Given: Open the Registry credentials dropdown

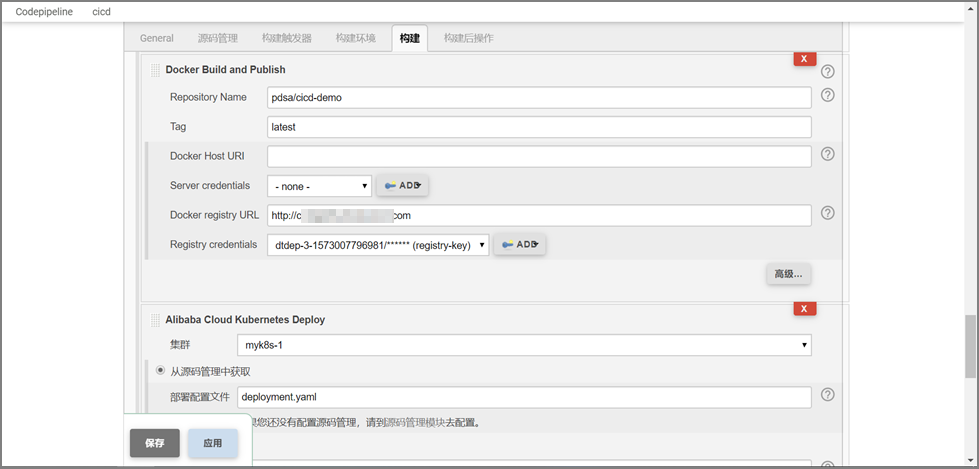Looking at the screenshot, I should click(x=378, y=245).
